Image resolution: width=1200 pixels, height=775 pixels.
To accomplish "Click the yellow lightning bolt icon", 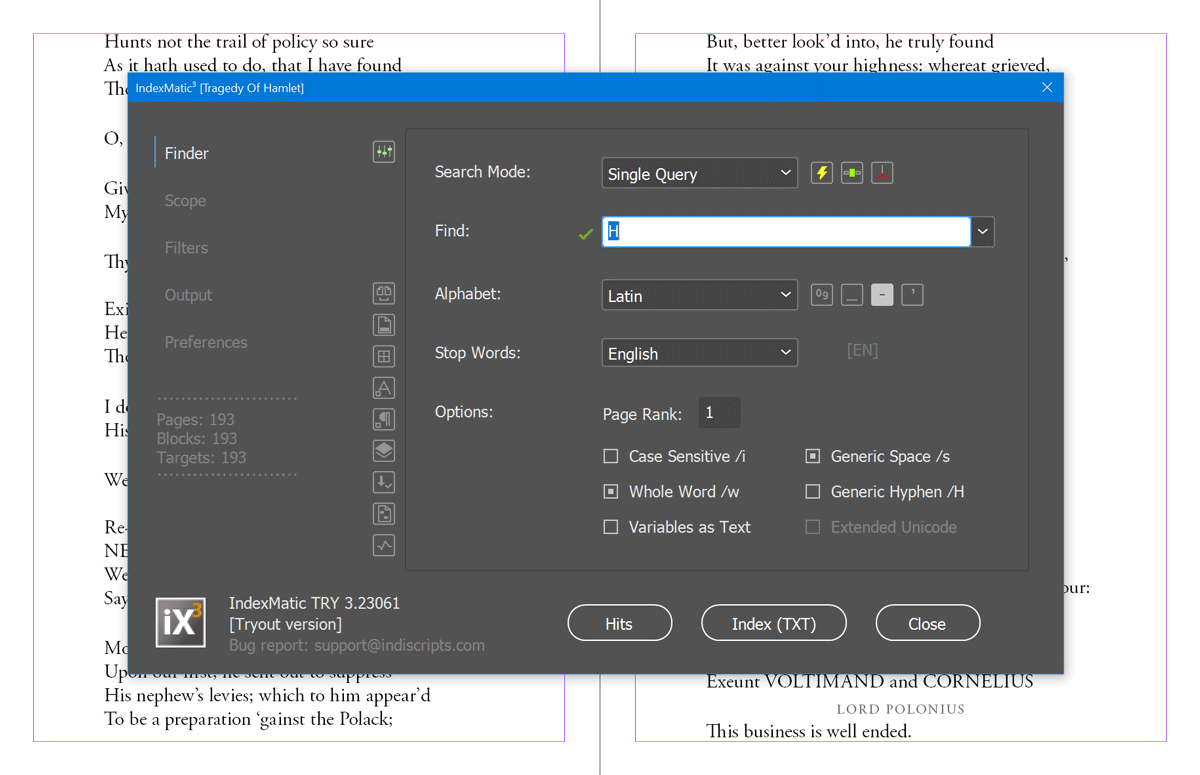I will tap(822, 173).
